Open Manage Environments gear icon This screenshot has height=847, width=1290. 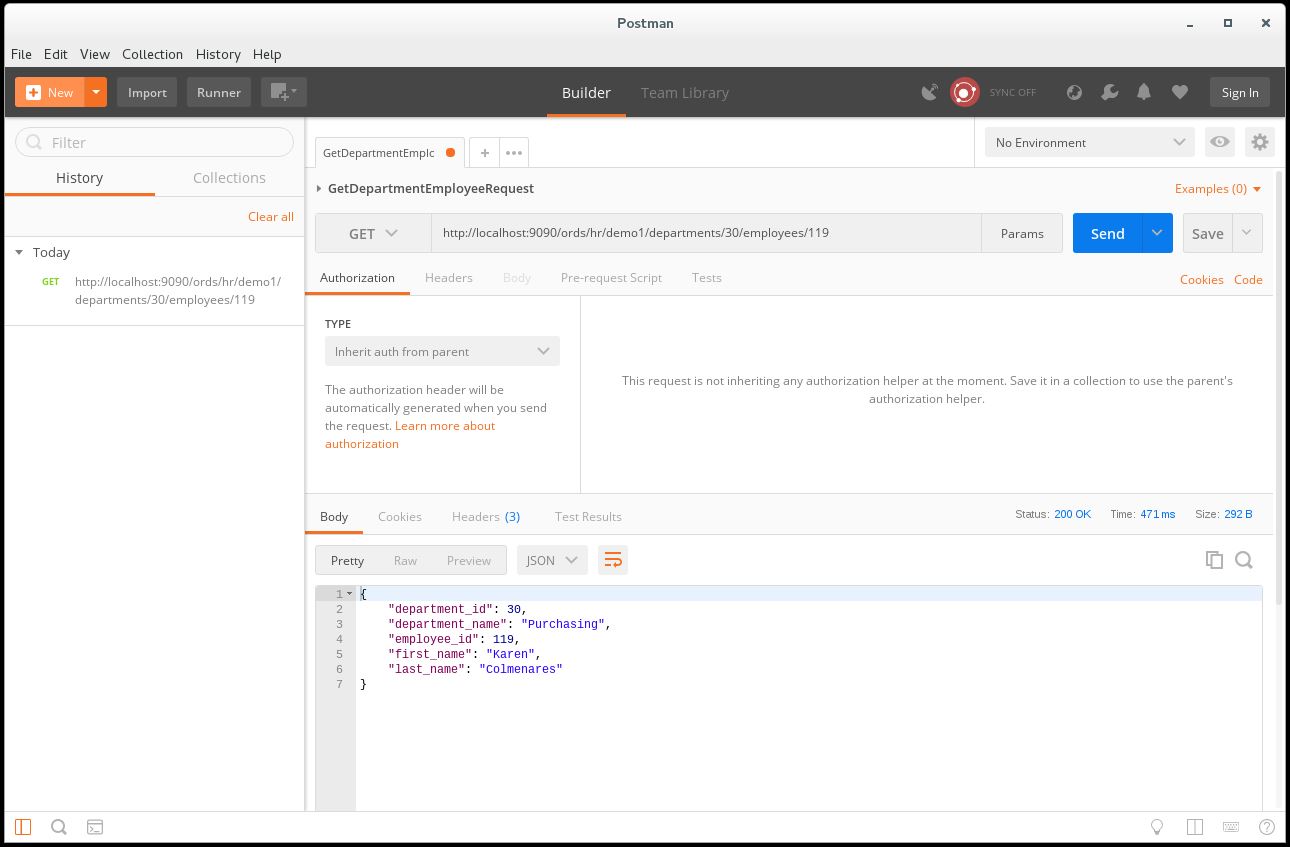click(1259, 142)
